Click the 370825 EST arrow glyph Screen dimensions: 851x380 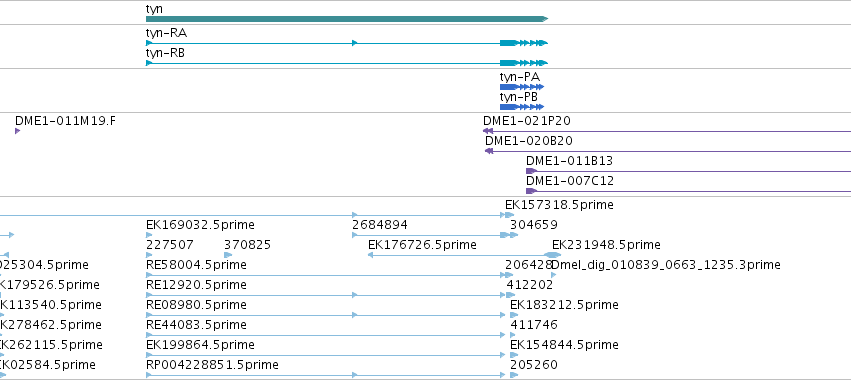pos(228,255)
